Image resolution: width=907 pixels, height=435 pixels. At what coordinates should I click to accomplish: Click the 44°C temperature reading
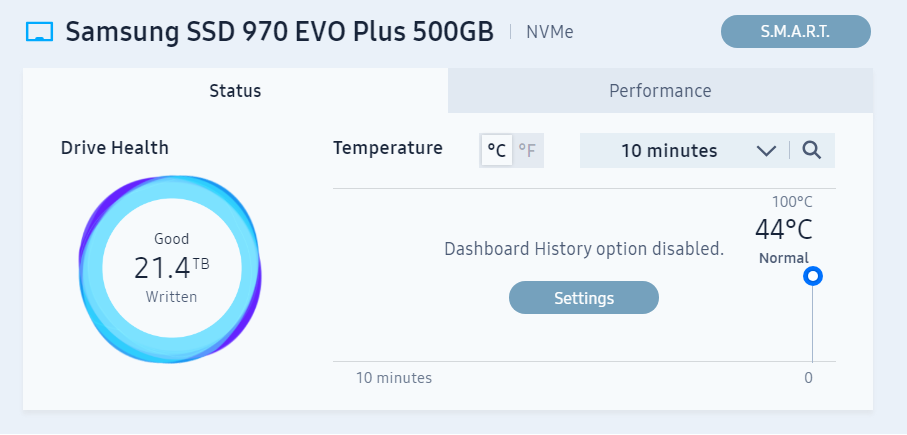[x=784, y=230]
